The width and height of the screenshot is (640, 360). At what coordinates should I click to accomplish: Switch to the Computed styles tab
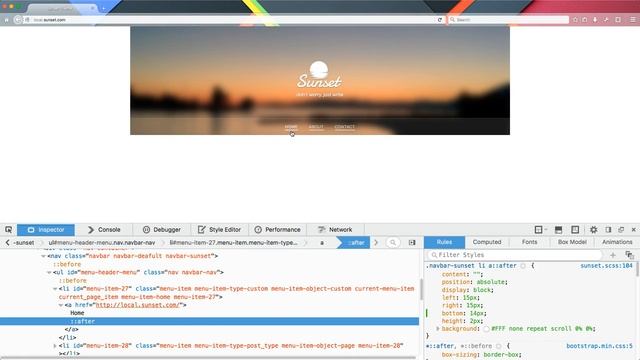(x=487, y=242)
